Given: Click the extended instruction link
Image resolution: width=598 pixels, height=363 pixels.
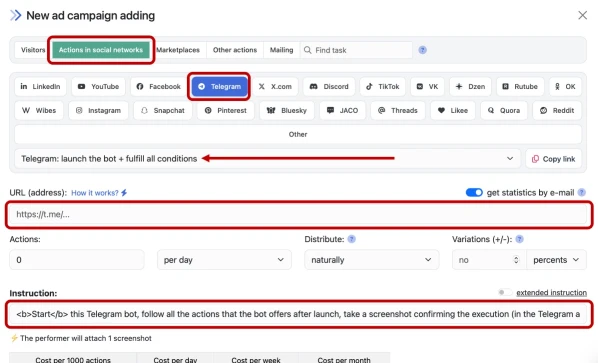Looking at the screenshot, I should [x=551, y=292].
